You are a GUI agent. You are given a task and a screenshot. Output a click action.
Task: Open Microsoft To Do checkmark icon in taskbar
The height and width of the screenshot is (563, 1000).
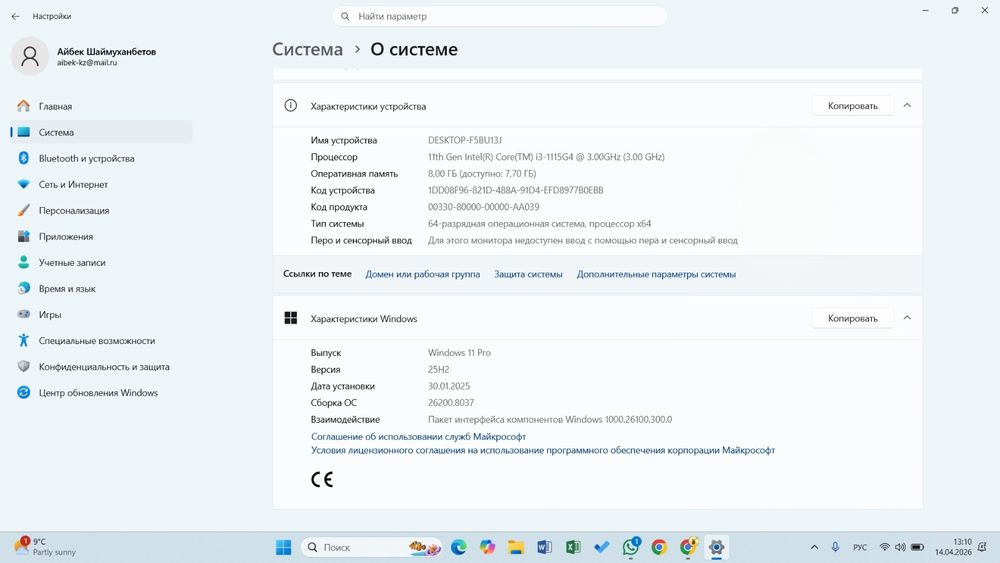point(602,547)
